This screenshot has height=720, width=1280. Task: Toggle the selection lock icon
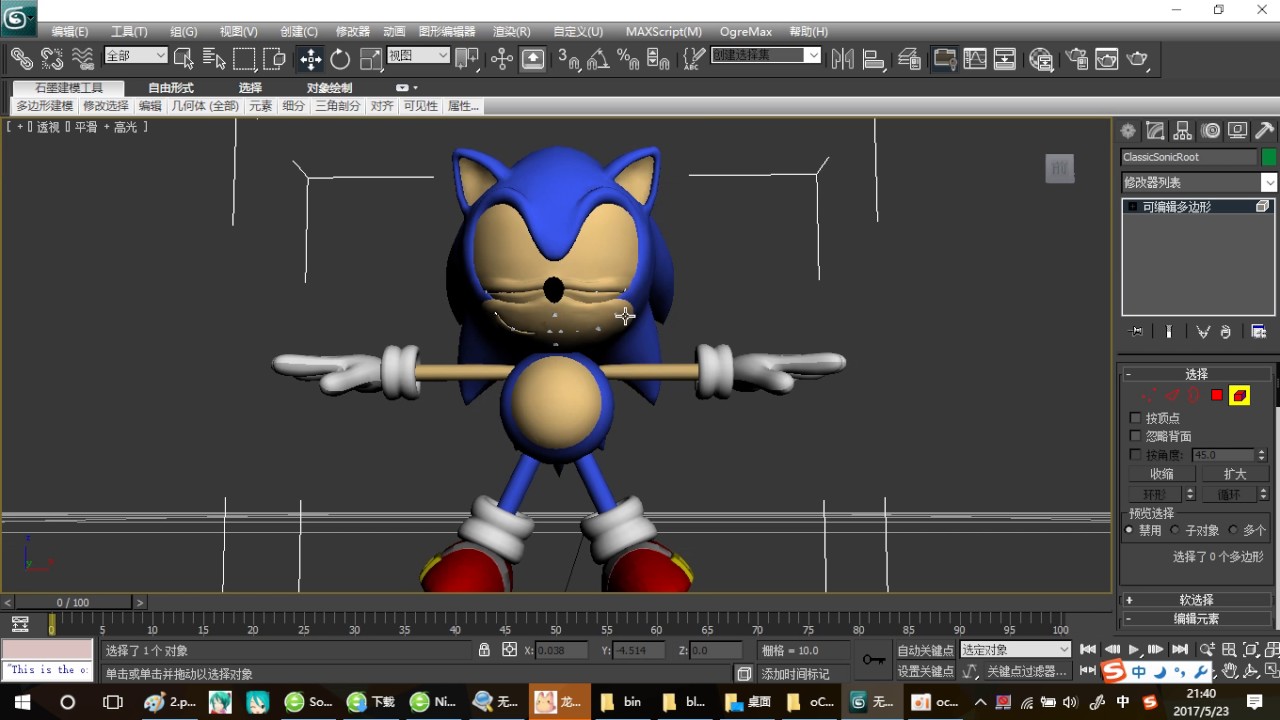[484, 650]
